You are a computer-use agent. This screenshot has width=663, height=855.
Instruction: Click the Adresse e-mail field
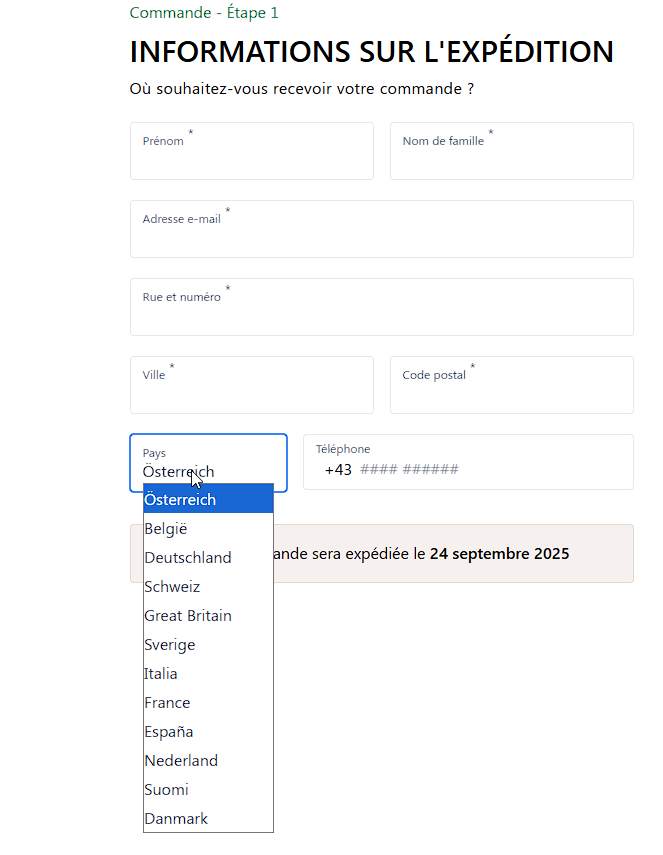point(382,229)
